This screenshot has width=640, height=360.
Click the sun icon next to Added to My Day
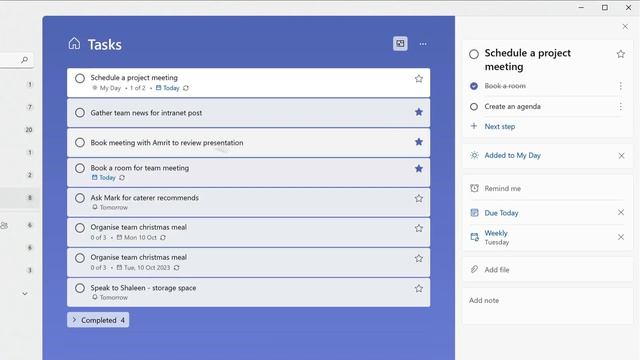(x=474, y=155)
